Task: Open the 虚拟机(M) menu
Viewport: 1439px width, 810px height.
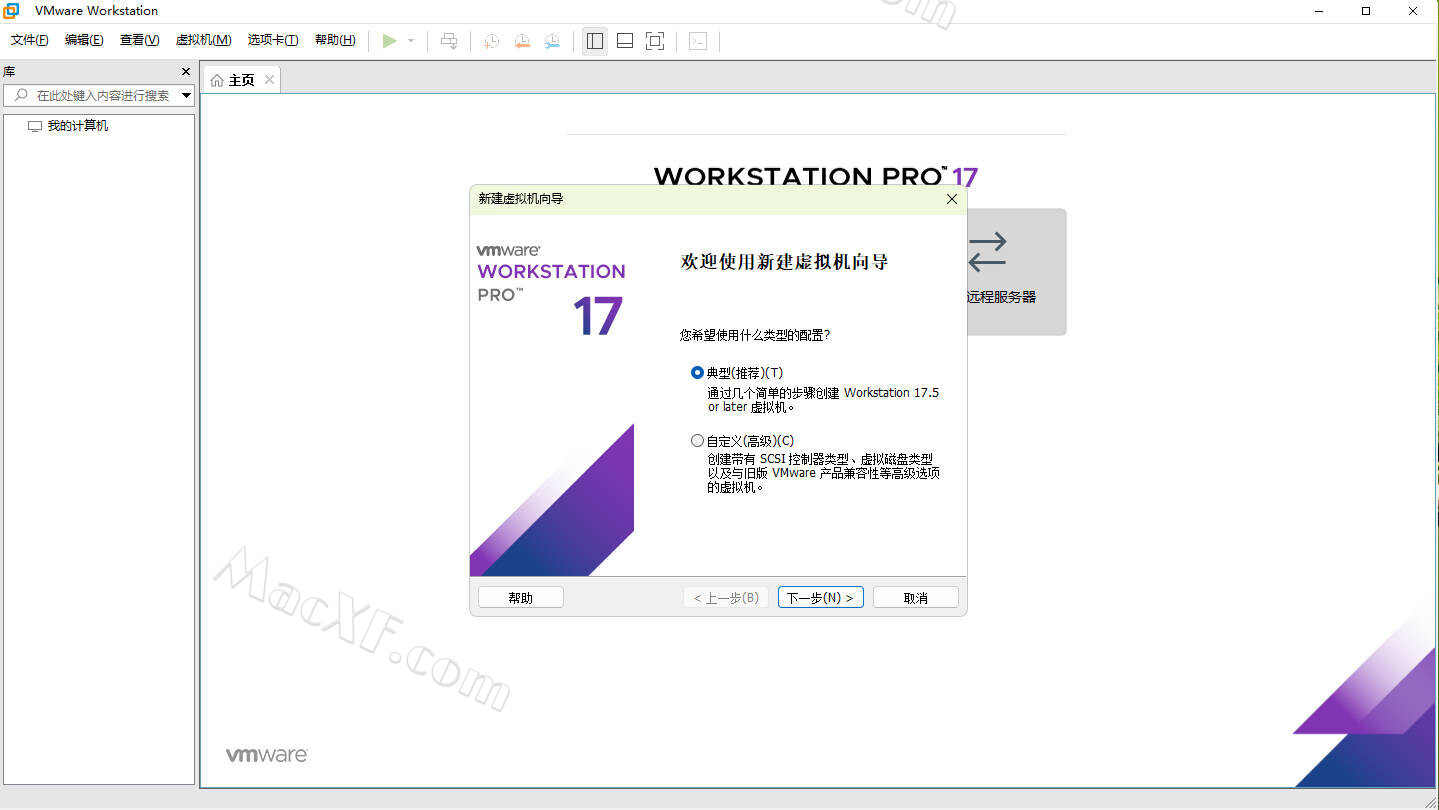Action: click(203, 40)
